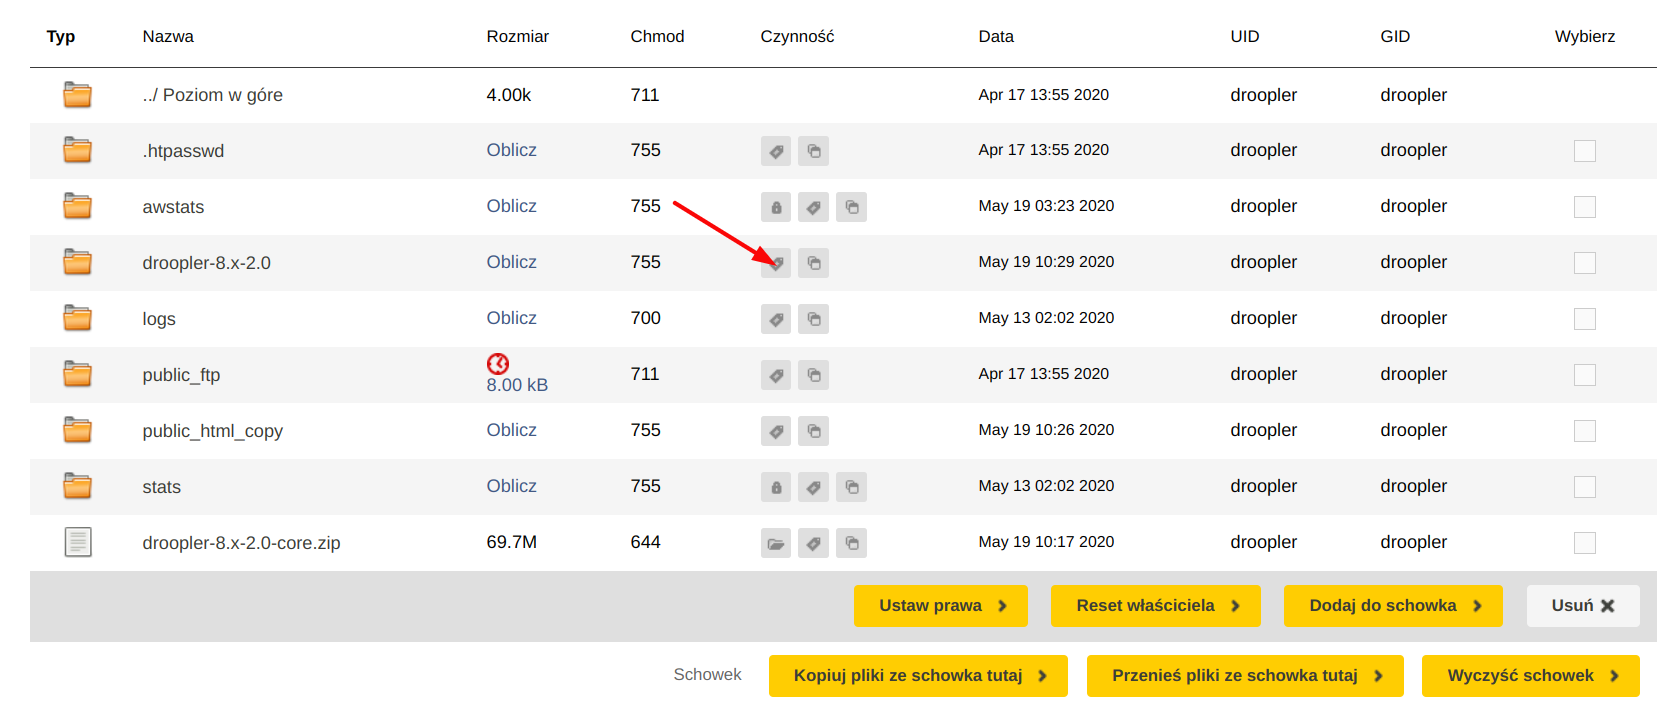1679x707 pixels.
Task: Open the droopler-8.x-2.0 folder name
Action: pos(206,263)
